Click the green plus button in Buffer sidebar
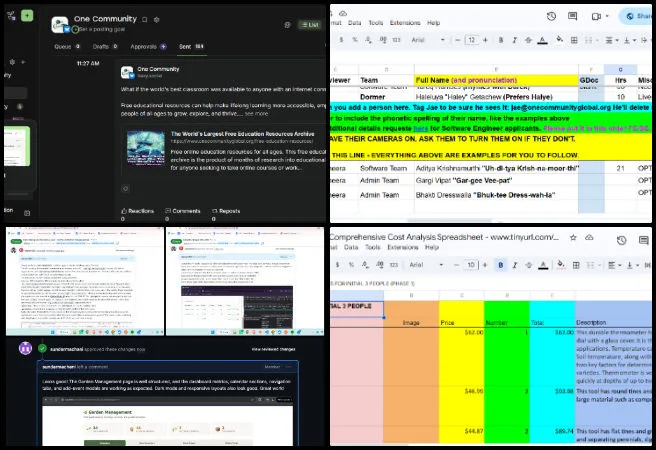Image resolution: width=656 pixels, height=450 pixels. click(x=27, y=15)
